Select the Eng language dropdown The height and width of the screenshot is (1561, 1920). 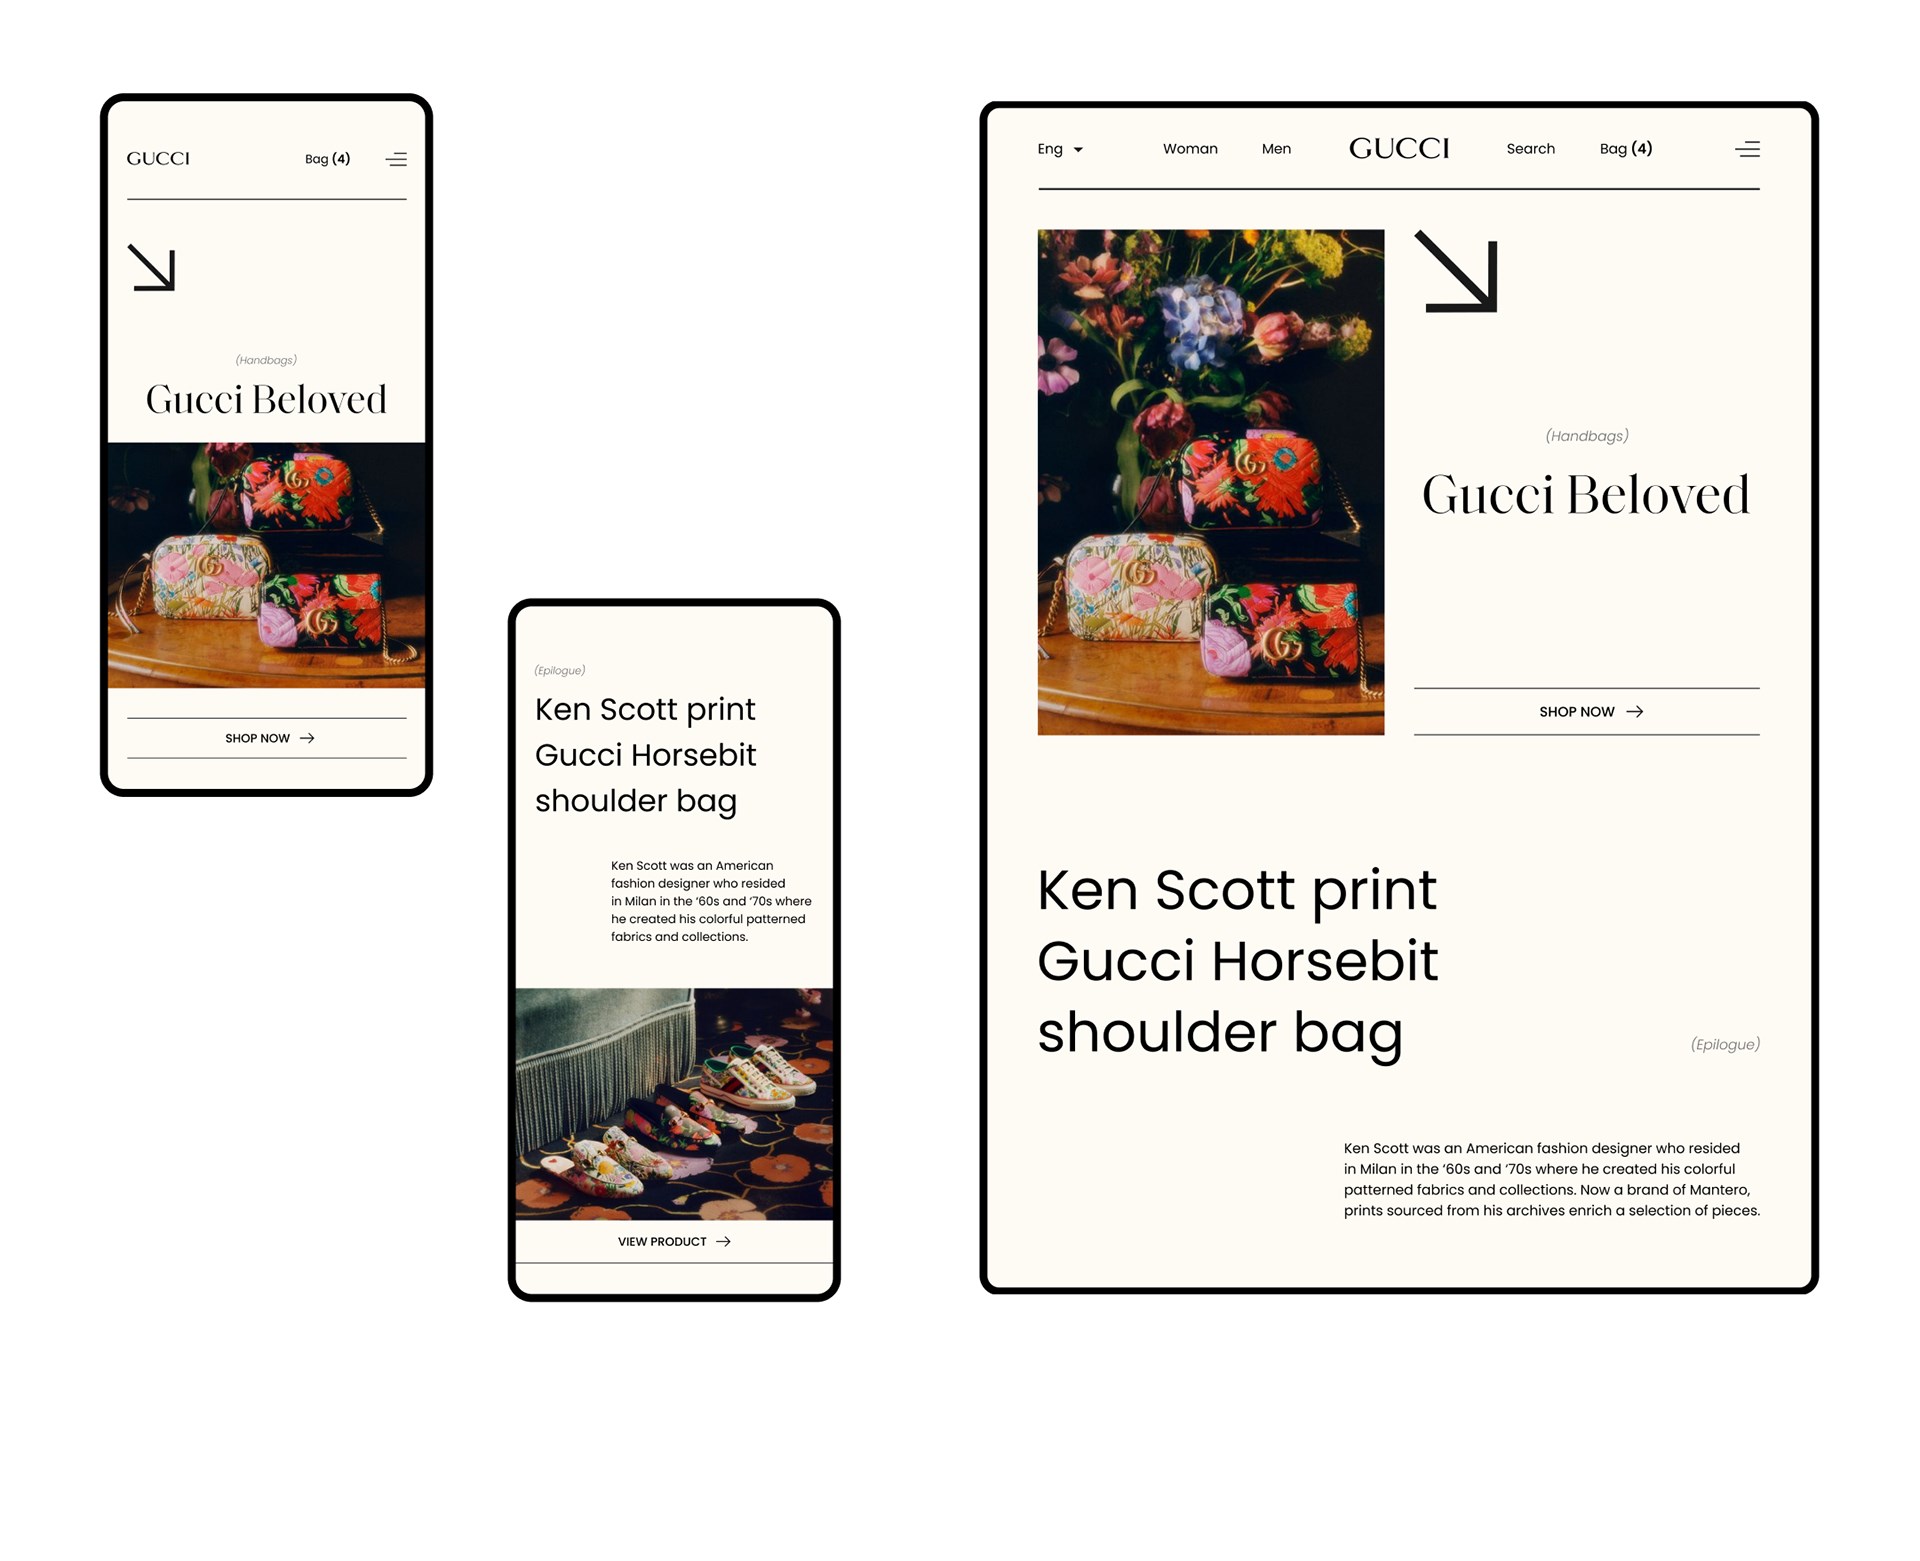1060,148
